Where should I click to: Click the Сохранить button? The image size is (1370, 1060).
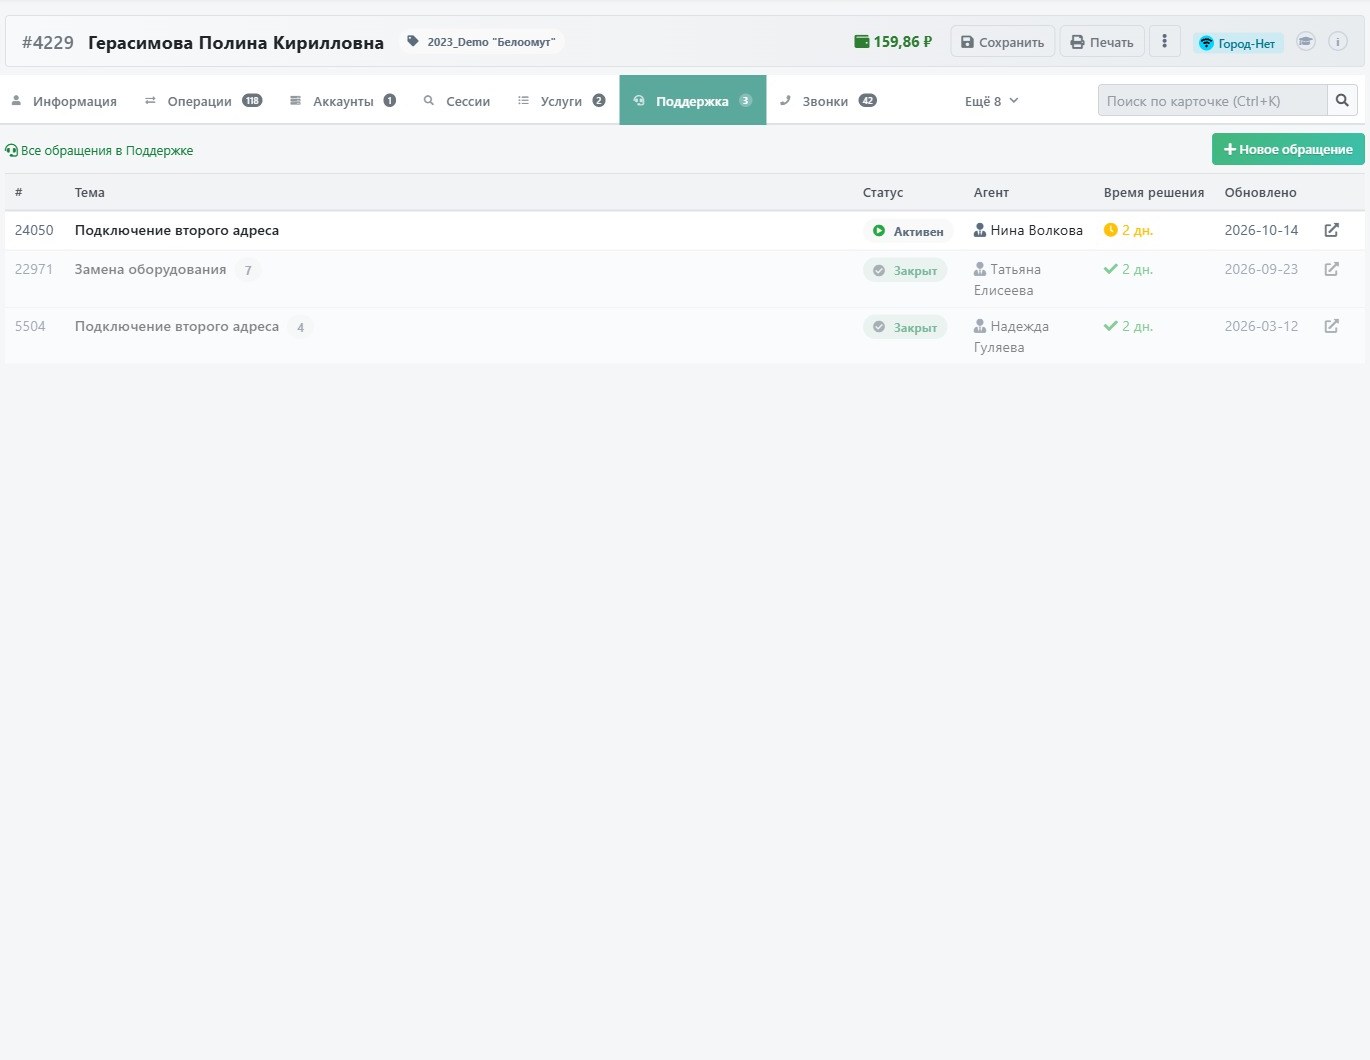click(1002, 42)
